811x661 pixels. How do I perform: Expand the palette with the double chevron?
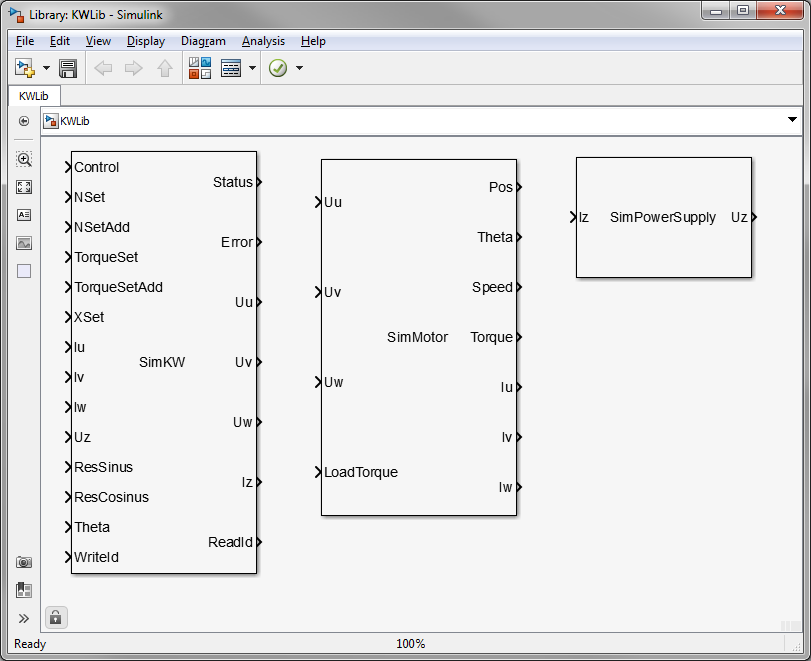click(x=24, y=619)
